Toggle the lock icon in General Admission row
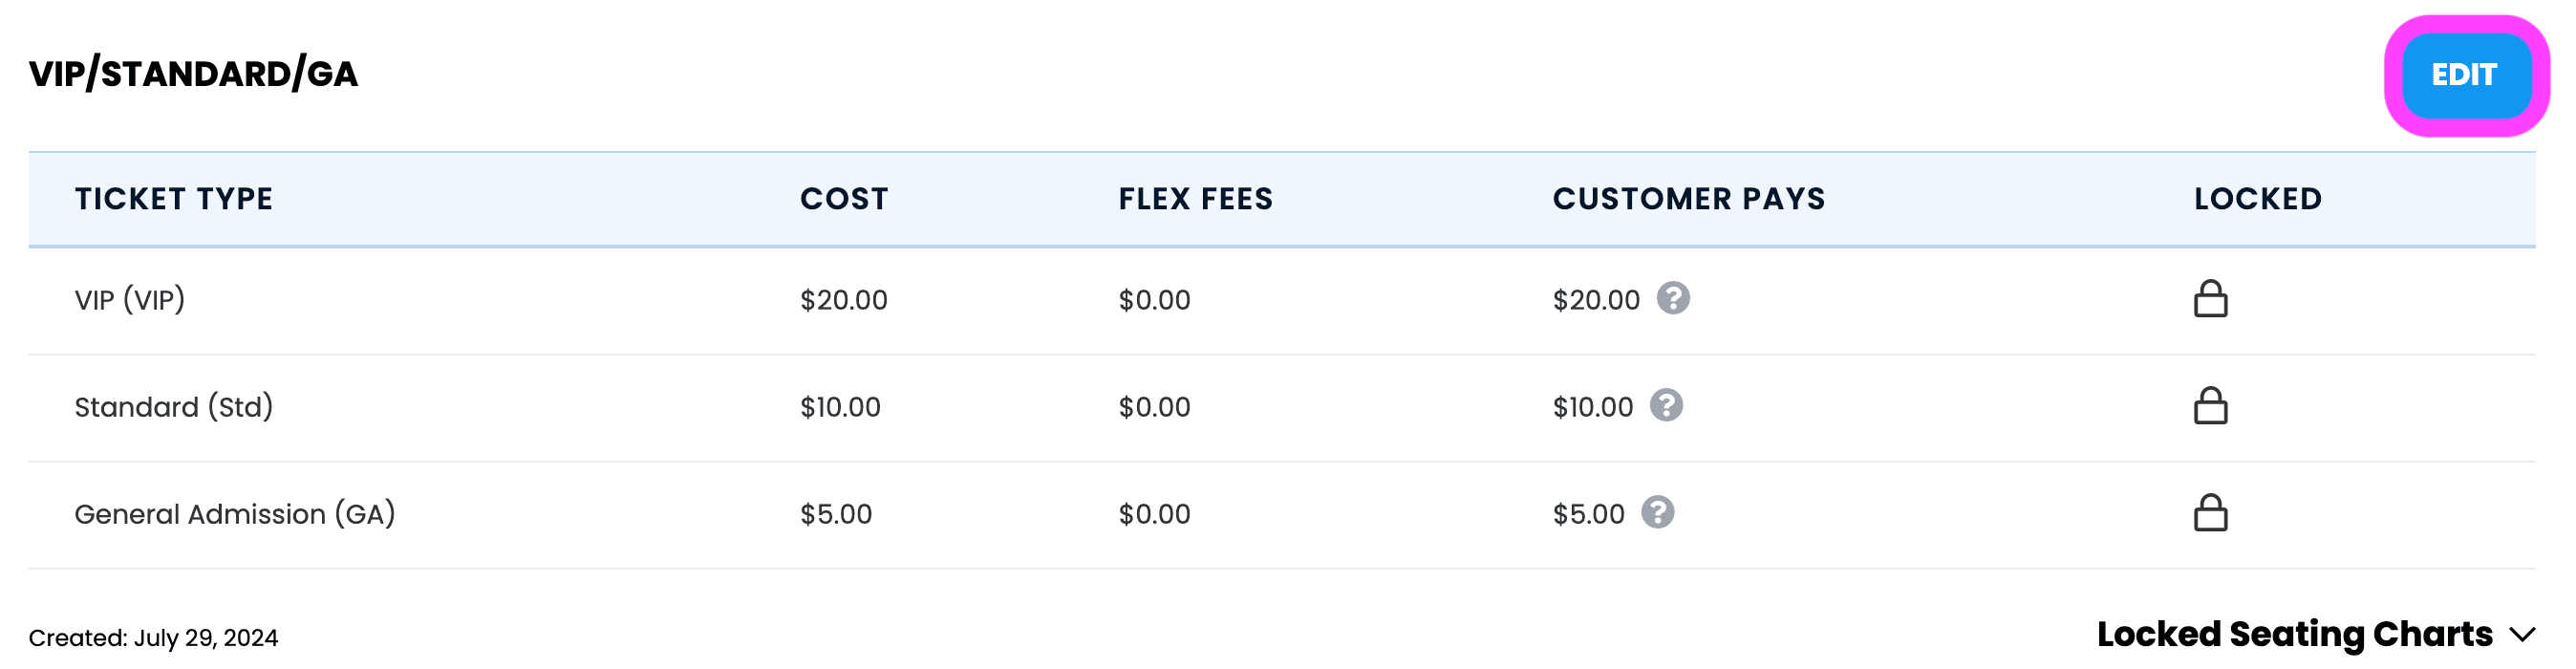The width and height of the screenshot is (2576, 669). coord(2210,512)
